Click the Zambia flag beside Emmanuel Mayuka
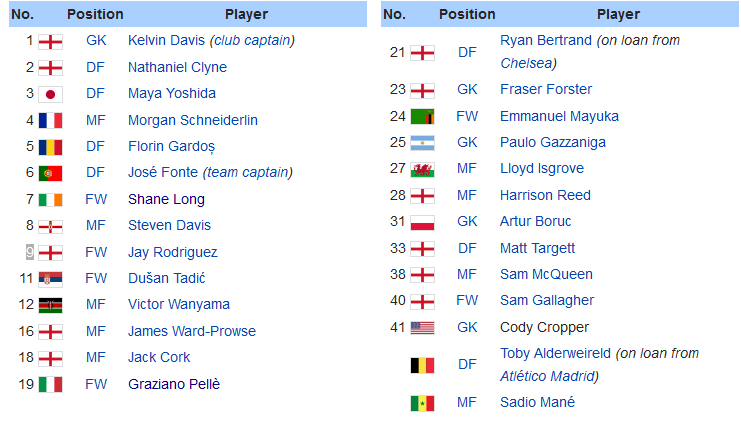This screenshot has height=423, width=741. 422,116
